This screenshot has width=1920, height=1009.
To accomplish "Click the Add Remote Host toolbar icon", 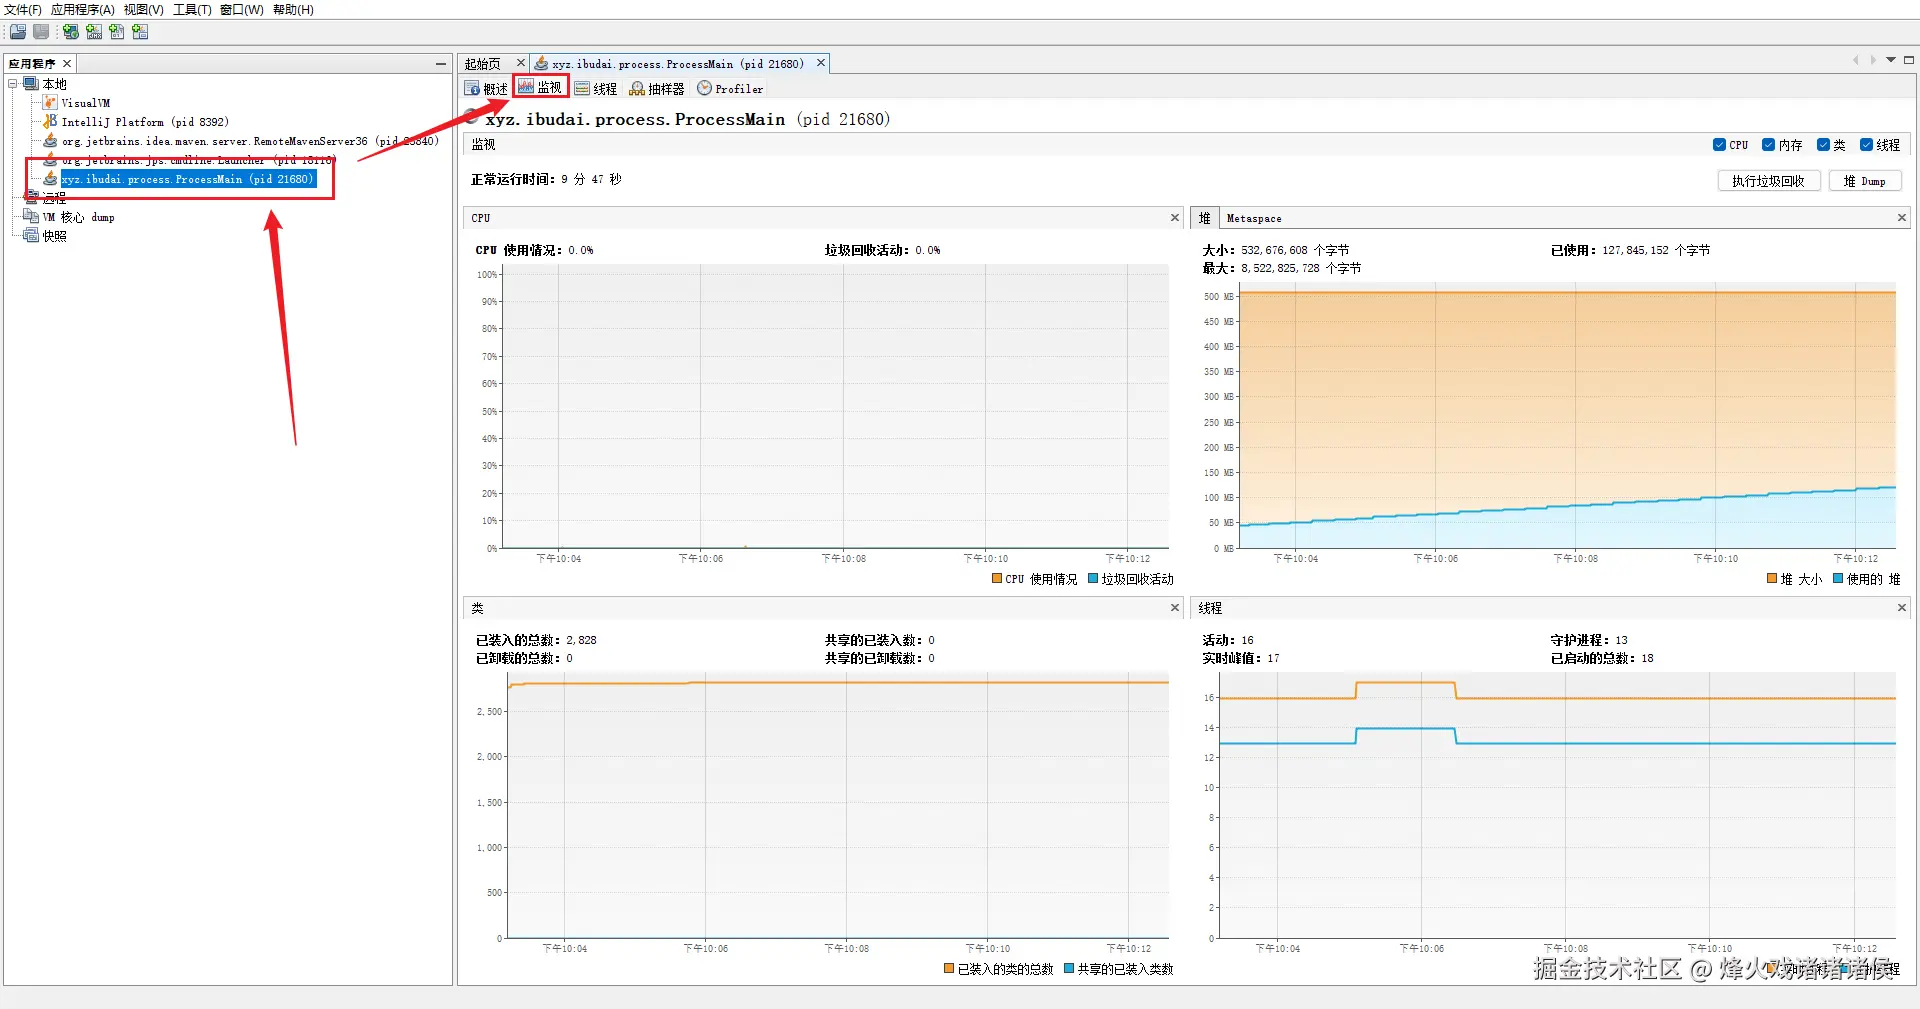I will (71, 32).
